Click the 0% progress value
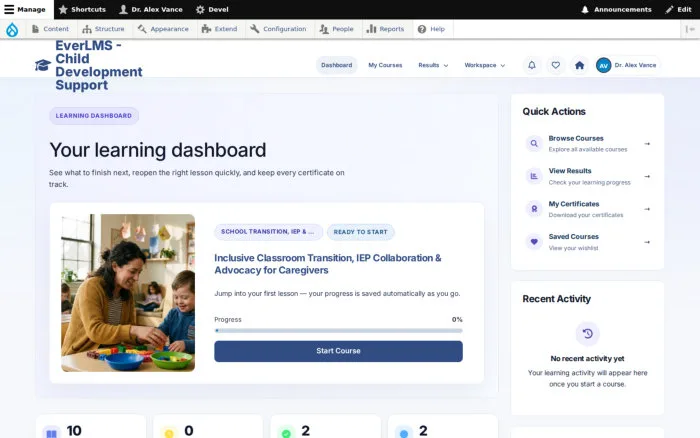The height and width of the screenshot is (438, 700). point(457,320)
